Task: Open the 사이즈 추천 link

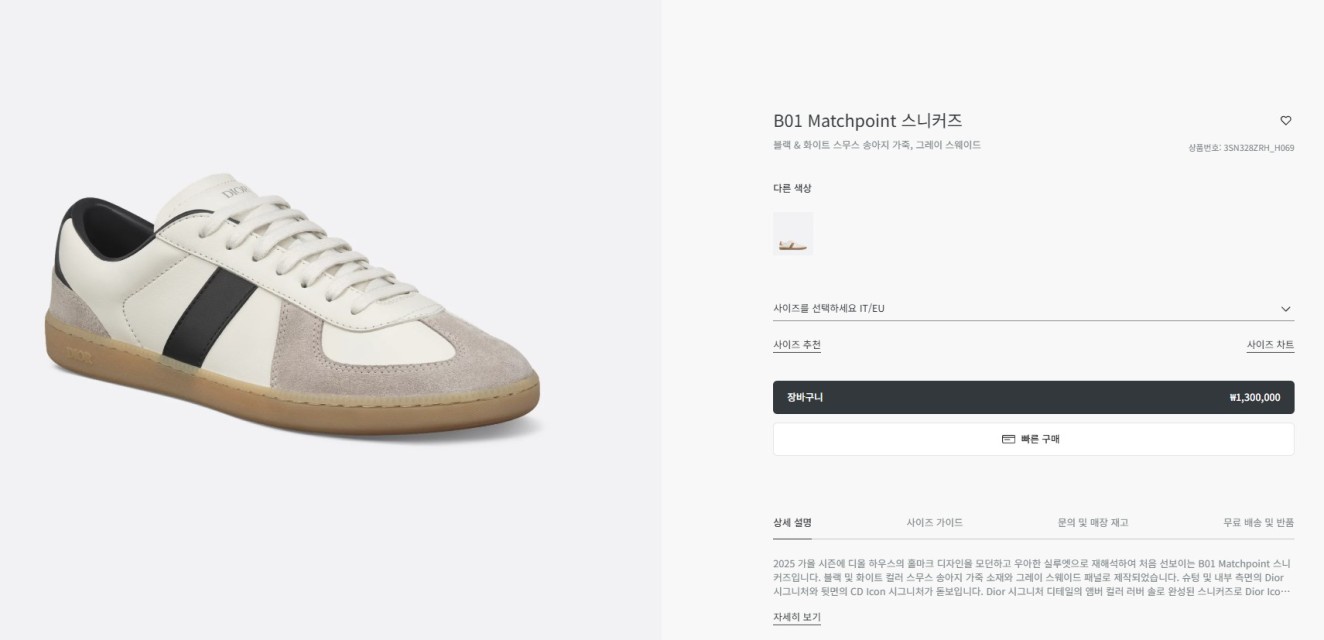Action: [x=797, y=345]
